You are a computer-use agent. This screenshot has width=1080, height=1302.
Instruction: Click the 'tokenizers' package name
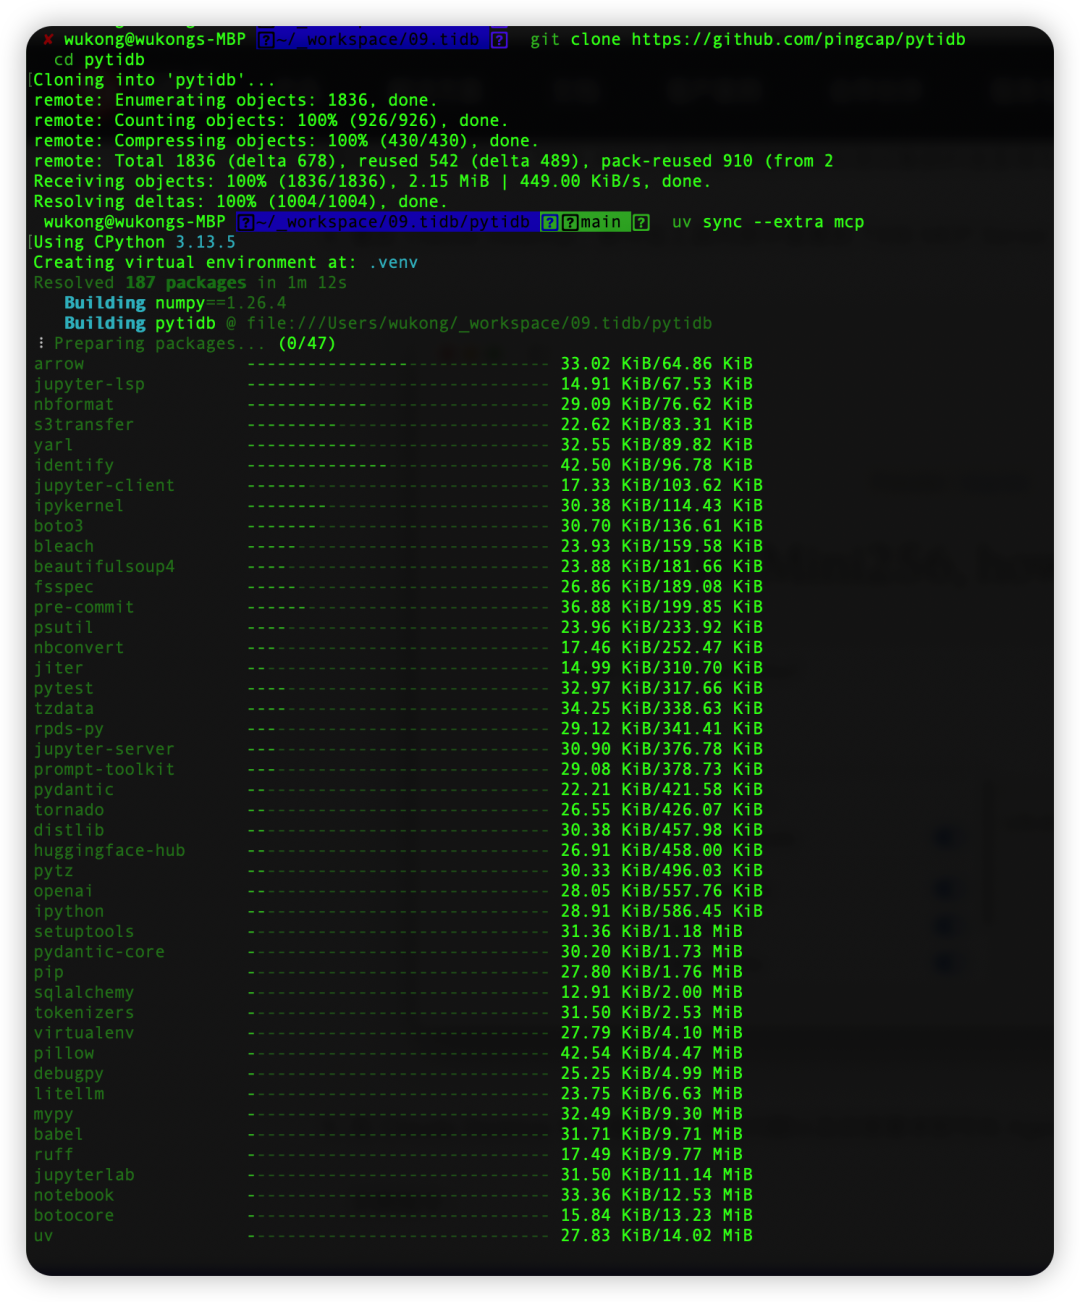[x=84, y=1012]
